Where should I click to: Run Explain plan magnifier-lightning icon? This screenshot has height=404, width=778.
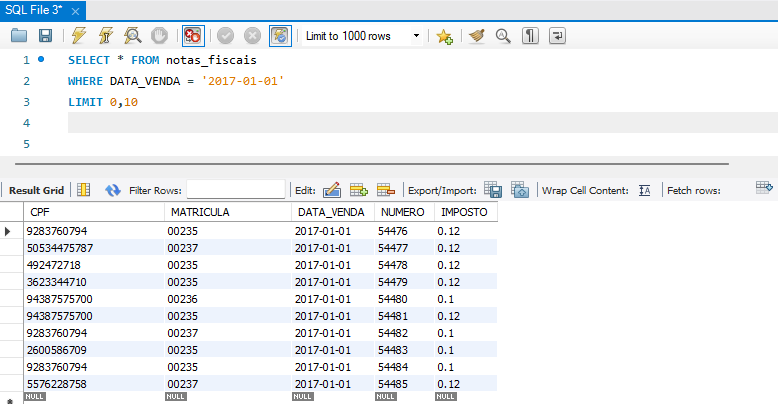tap(132, 36)
